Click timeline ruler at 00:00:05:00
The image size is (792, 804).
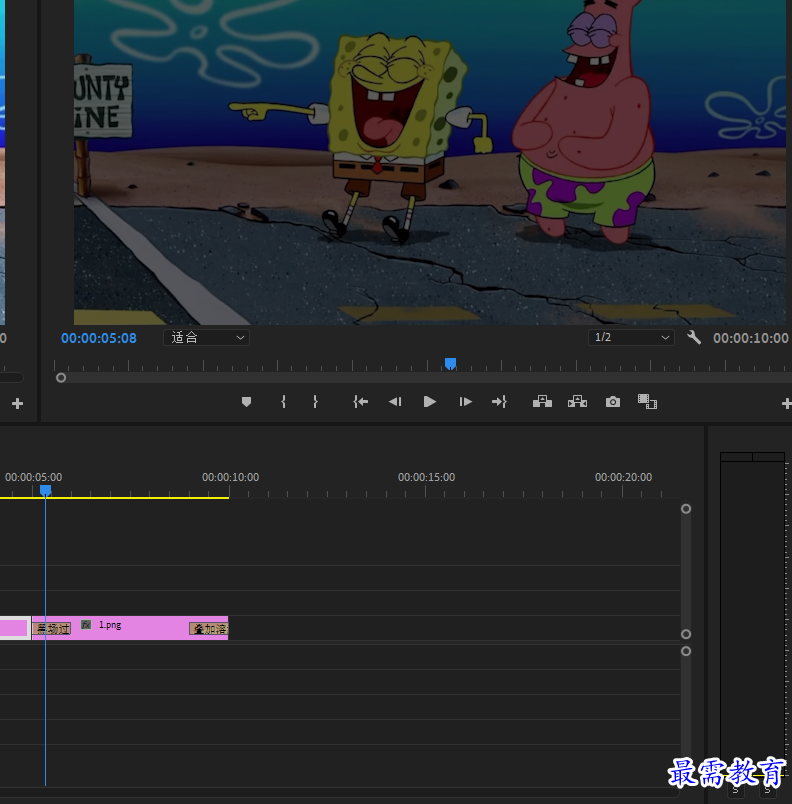coord(33,477)
